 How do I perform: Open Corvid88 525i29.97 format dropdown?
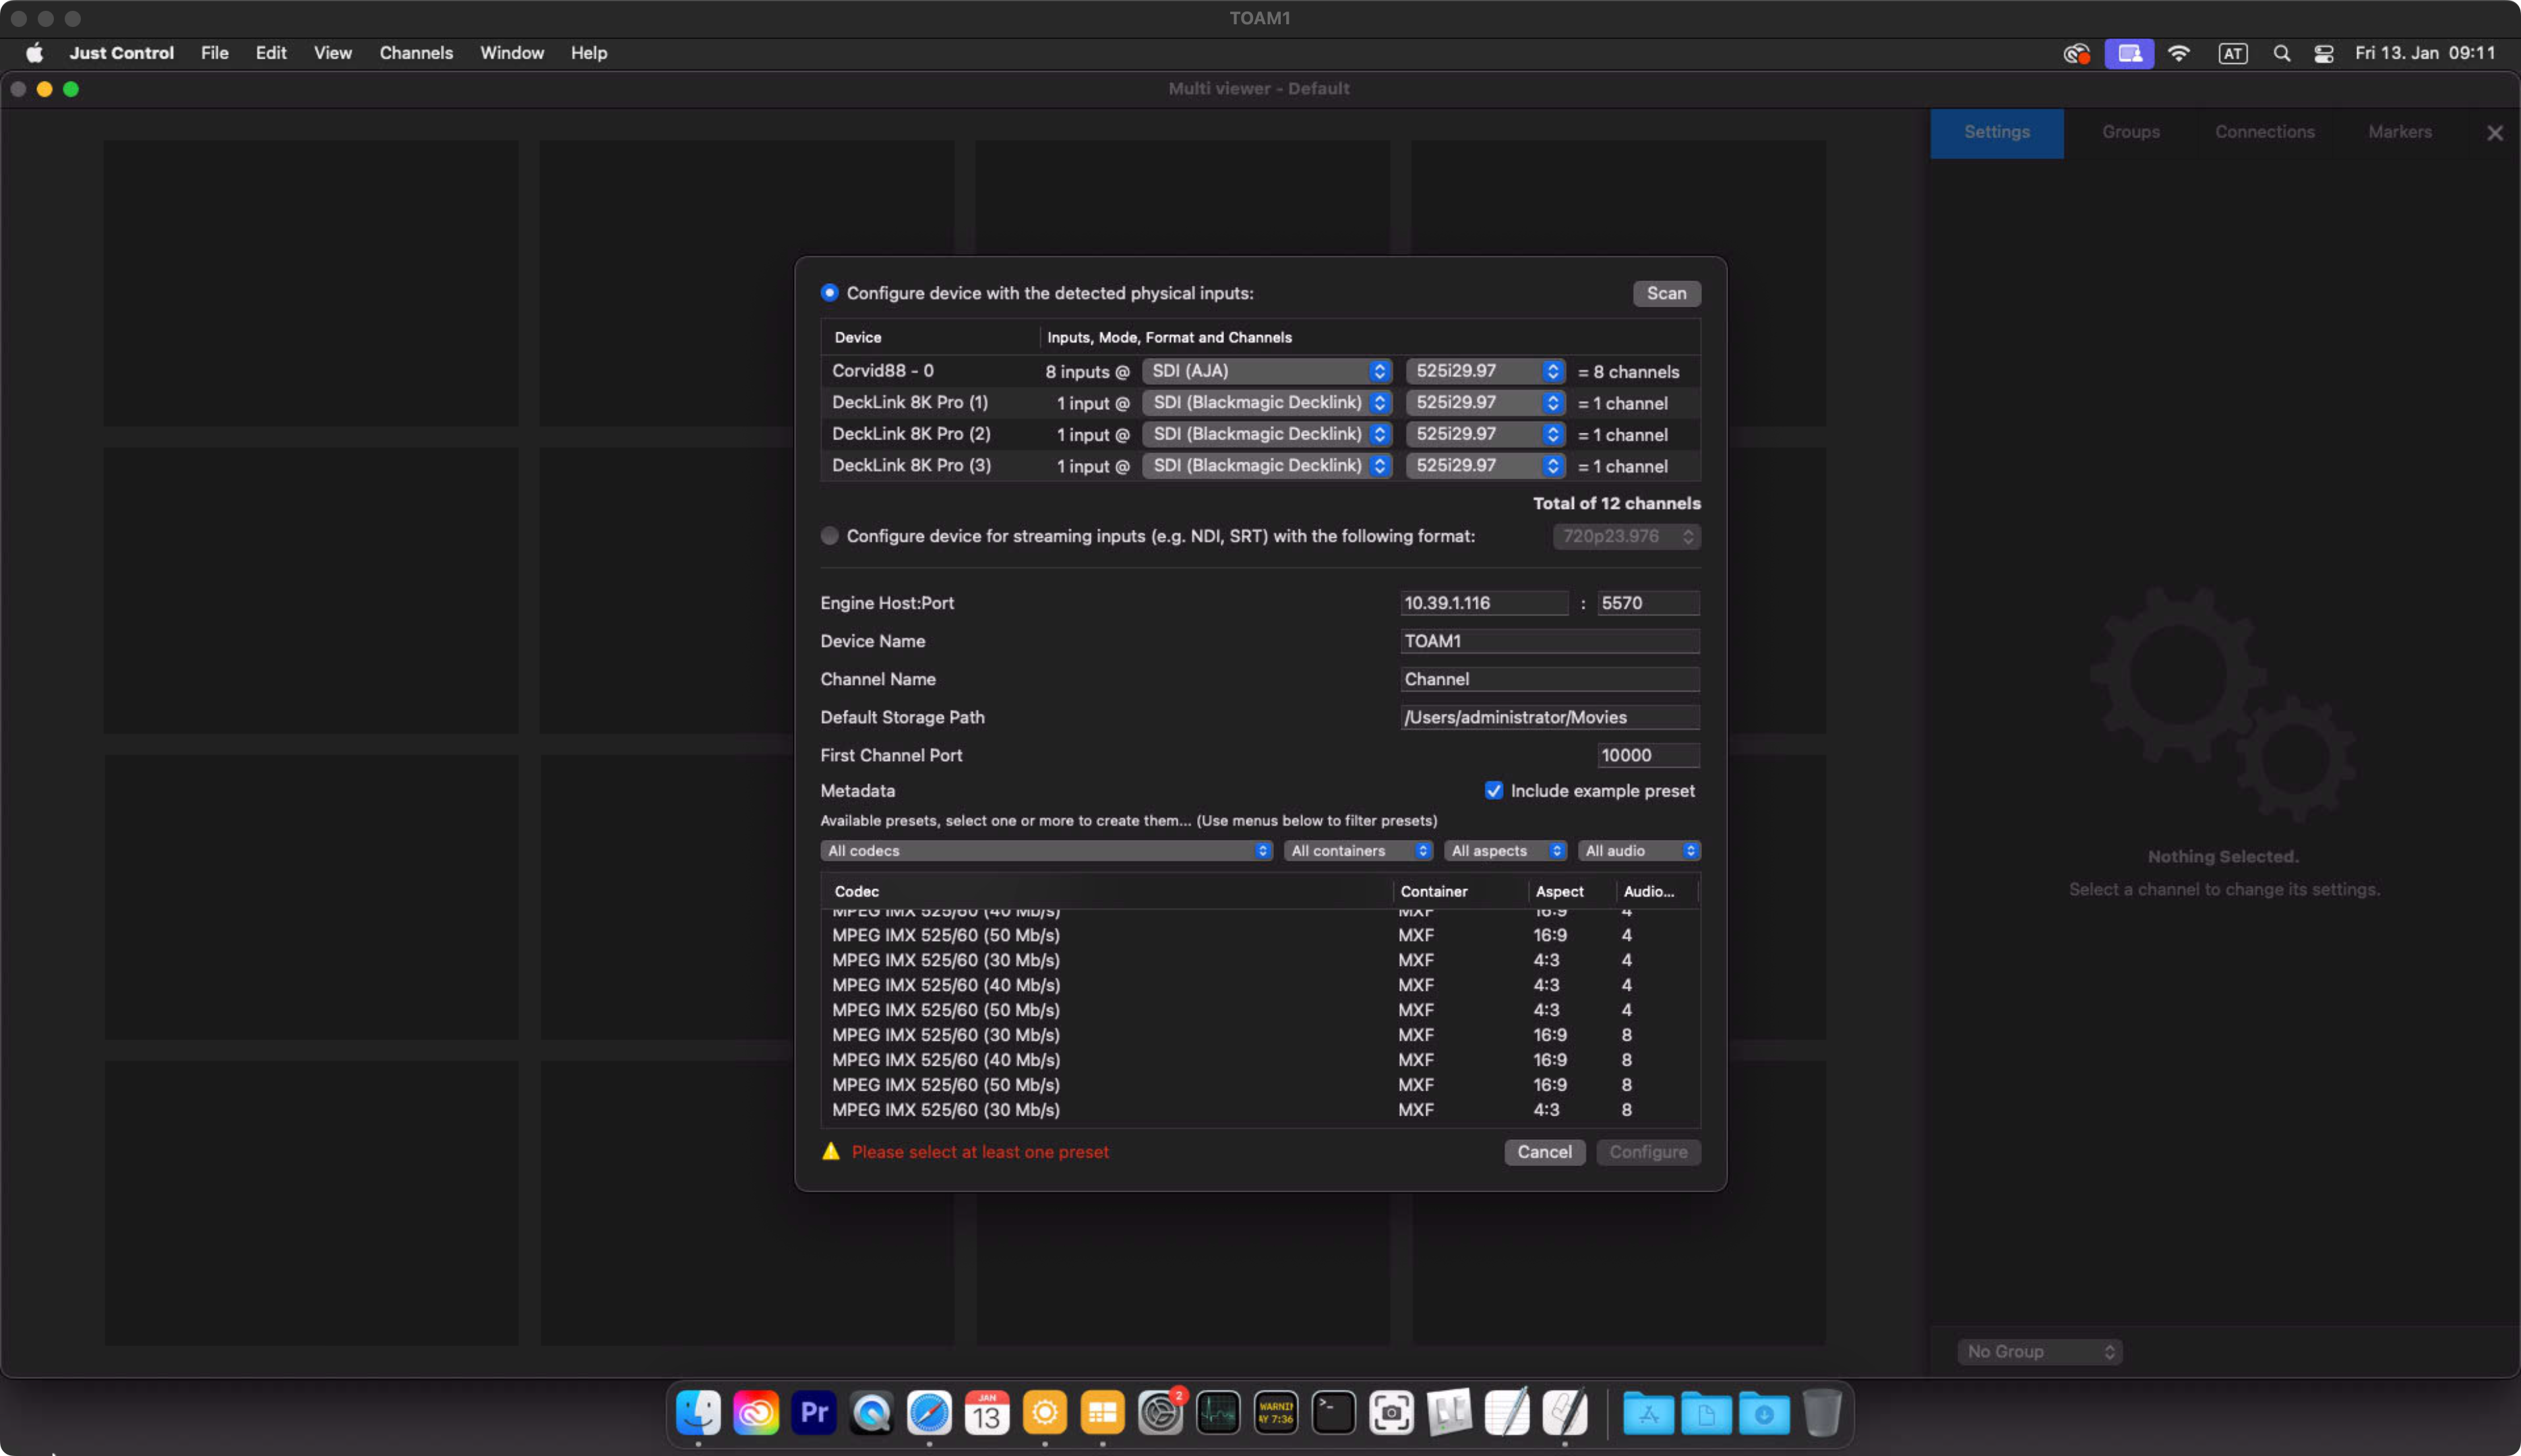tap(1485, 371)
